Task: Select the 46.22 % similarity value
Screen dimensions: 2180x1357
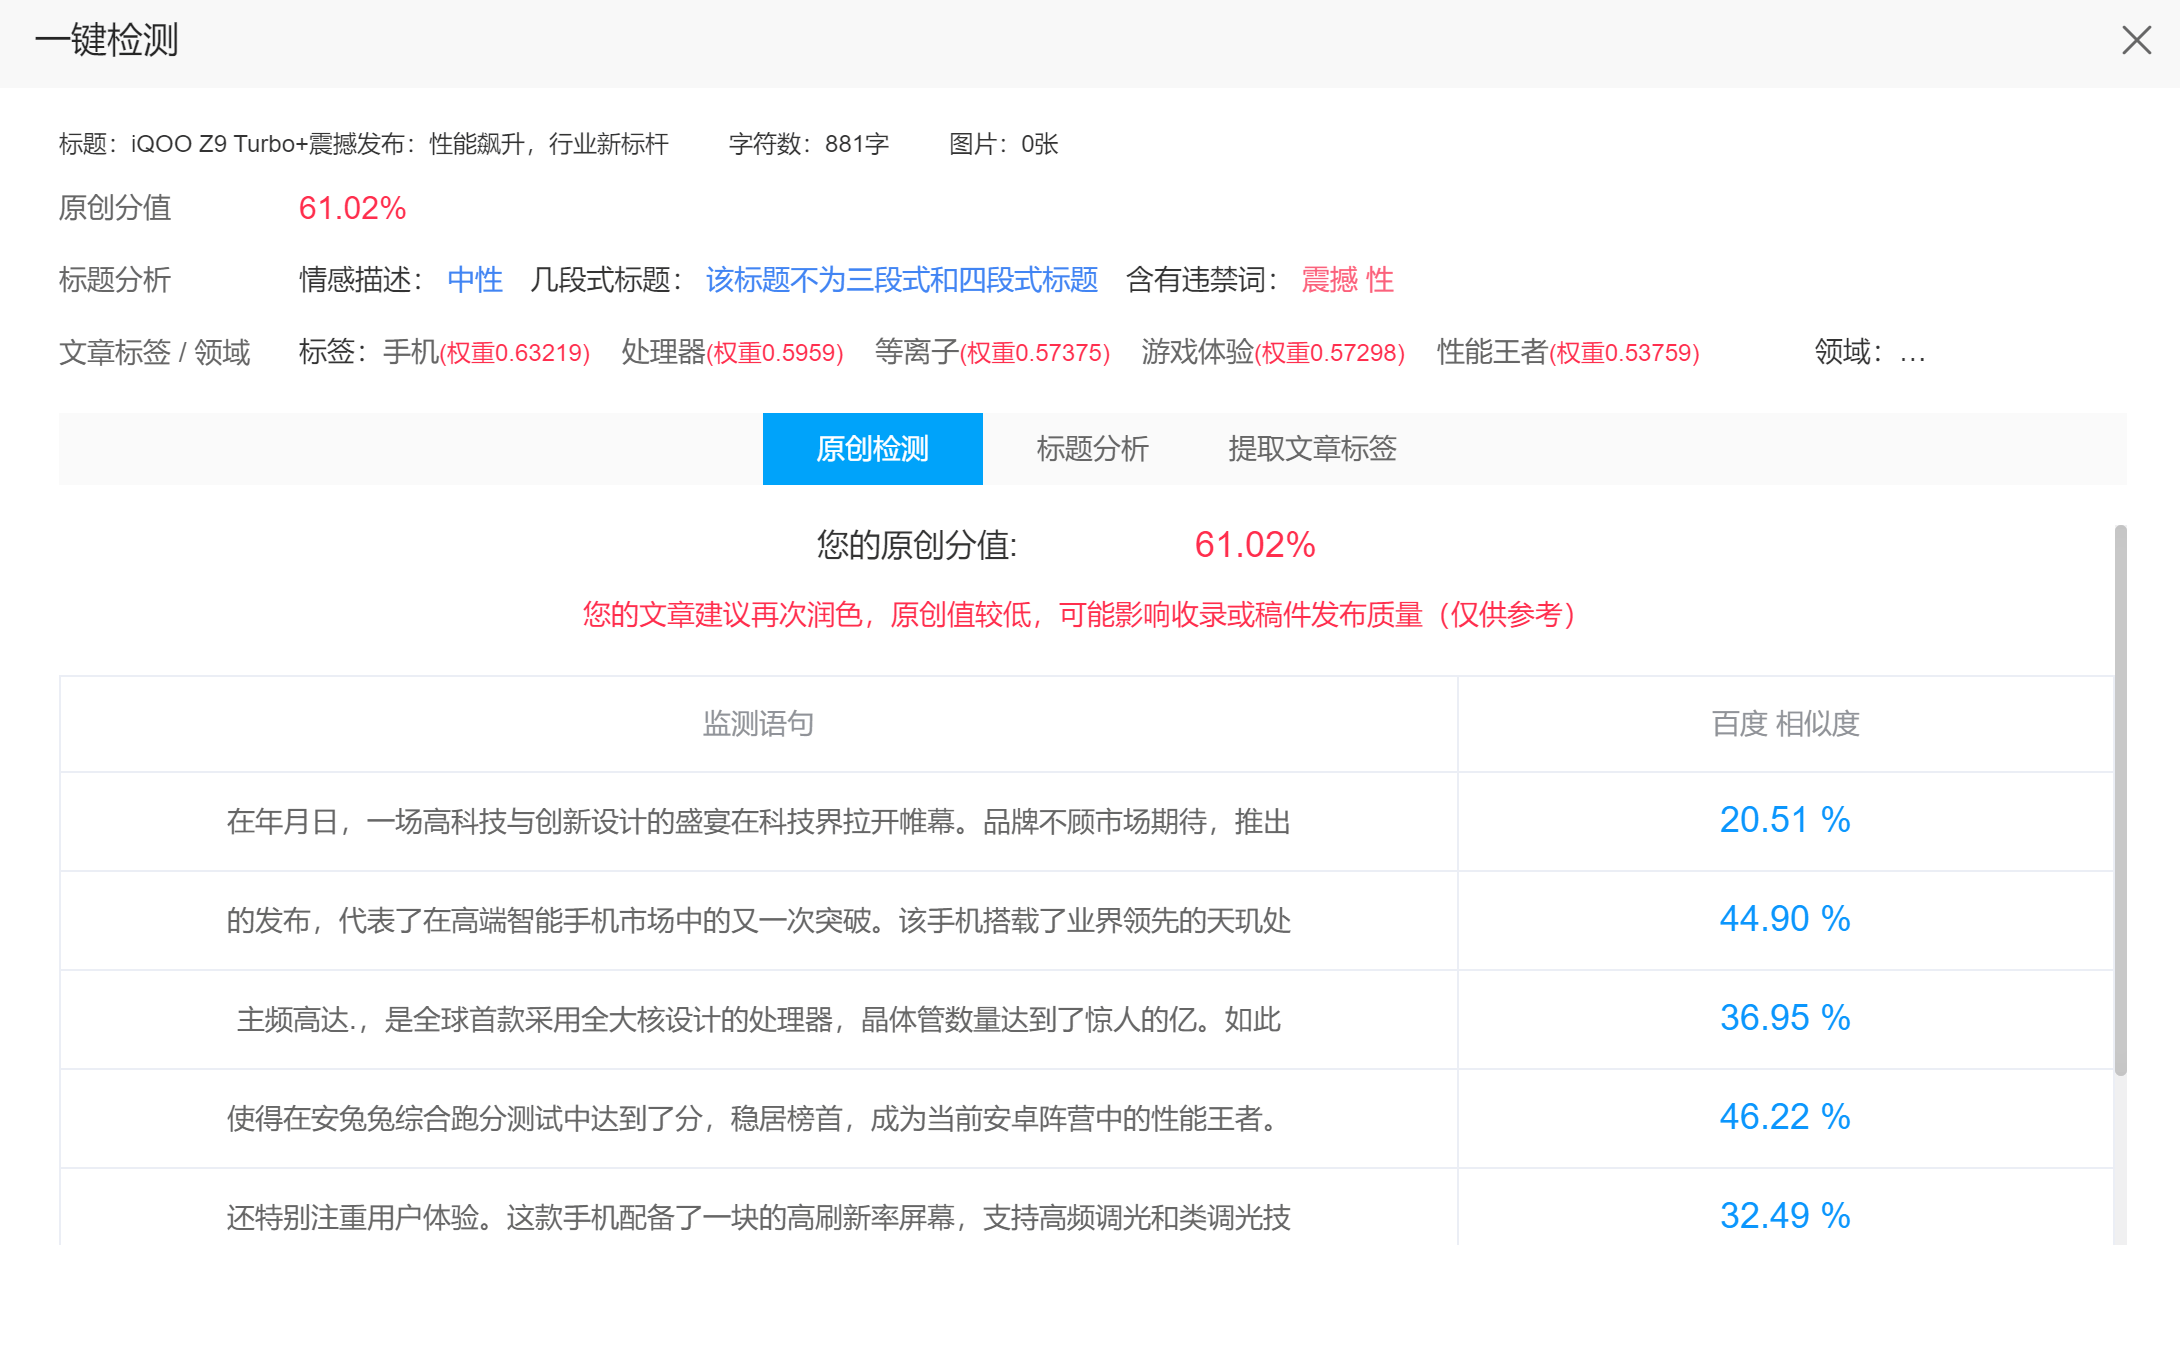Action: pyautogui.click(x=1785, y=1117)
